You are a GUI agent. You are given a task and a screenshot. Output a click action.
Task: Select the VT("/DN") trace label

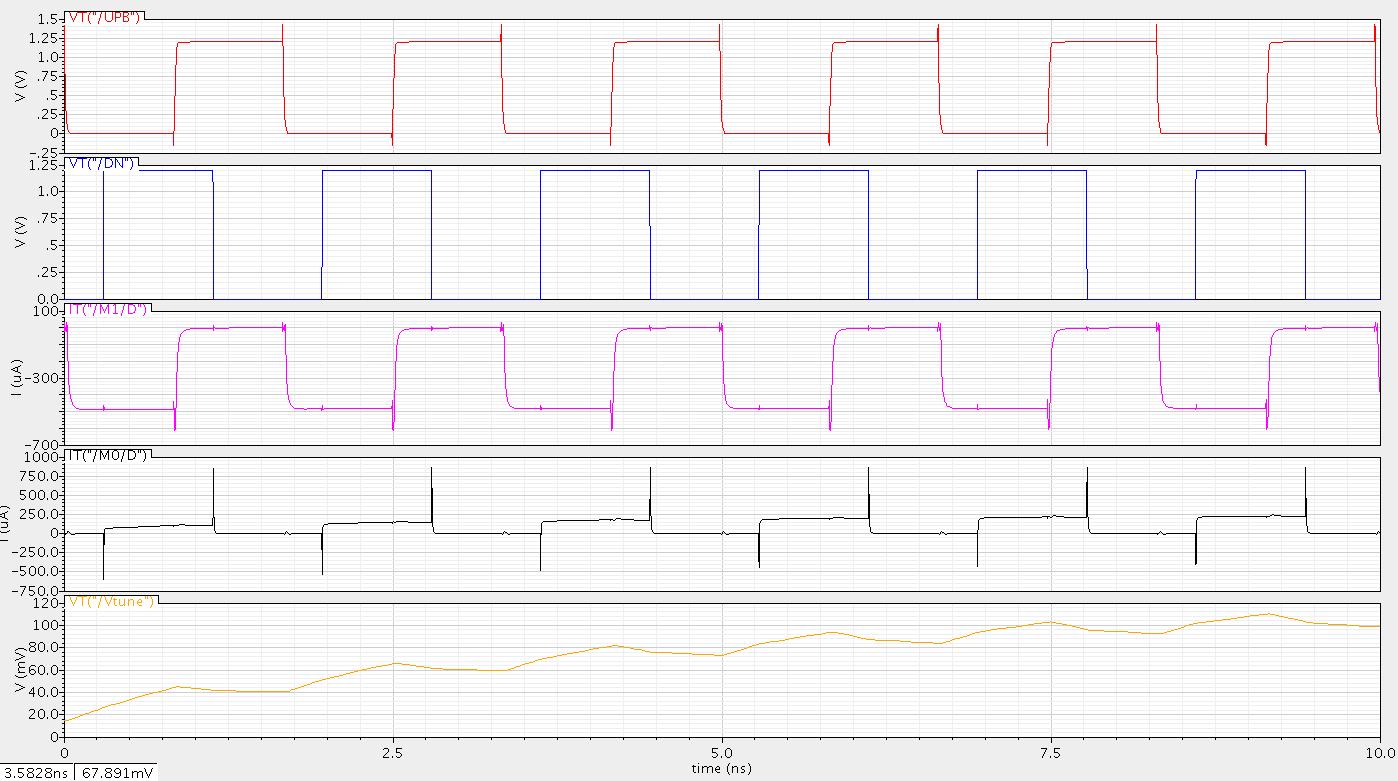pos(101,164)
